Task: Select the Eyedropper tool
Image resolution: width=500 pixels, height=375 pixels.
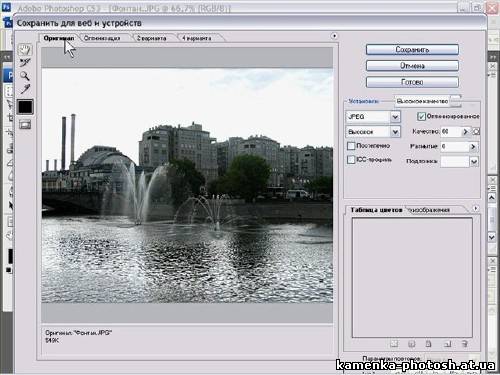Action: [x=25, y=89]
